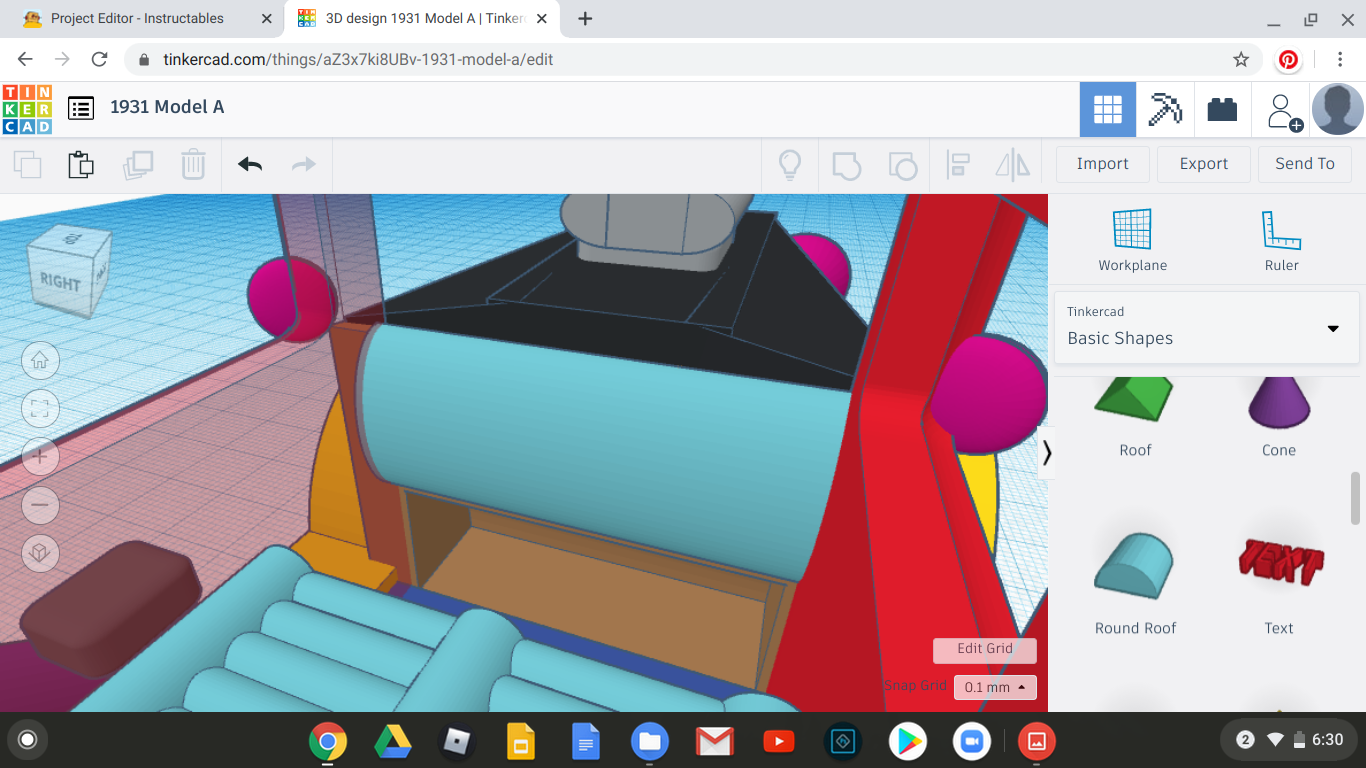
Task: Reset view with the Home button
Action: [40, 360]
